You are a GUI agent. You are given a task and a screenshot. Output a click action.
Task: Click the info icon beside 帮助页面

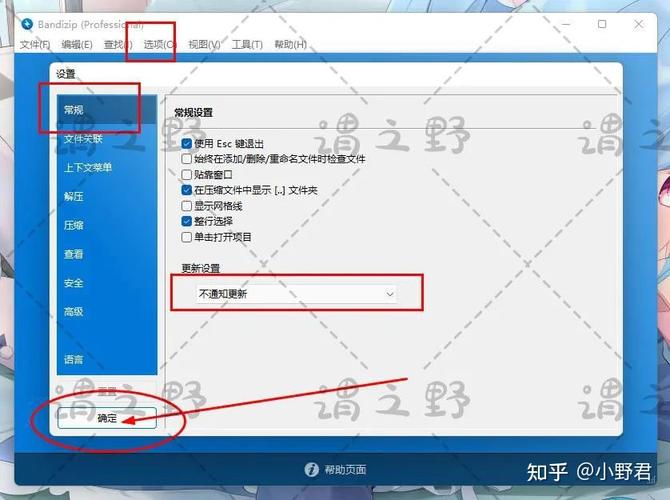point(311,469)
